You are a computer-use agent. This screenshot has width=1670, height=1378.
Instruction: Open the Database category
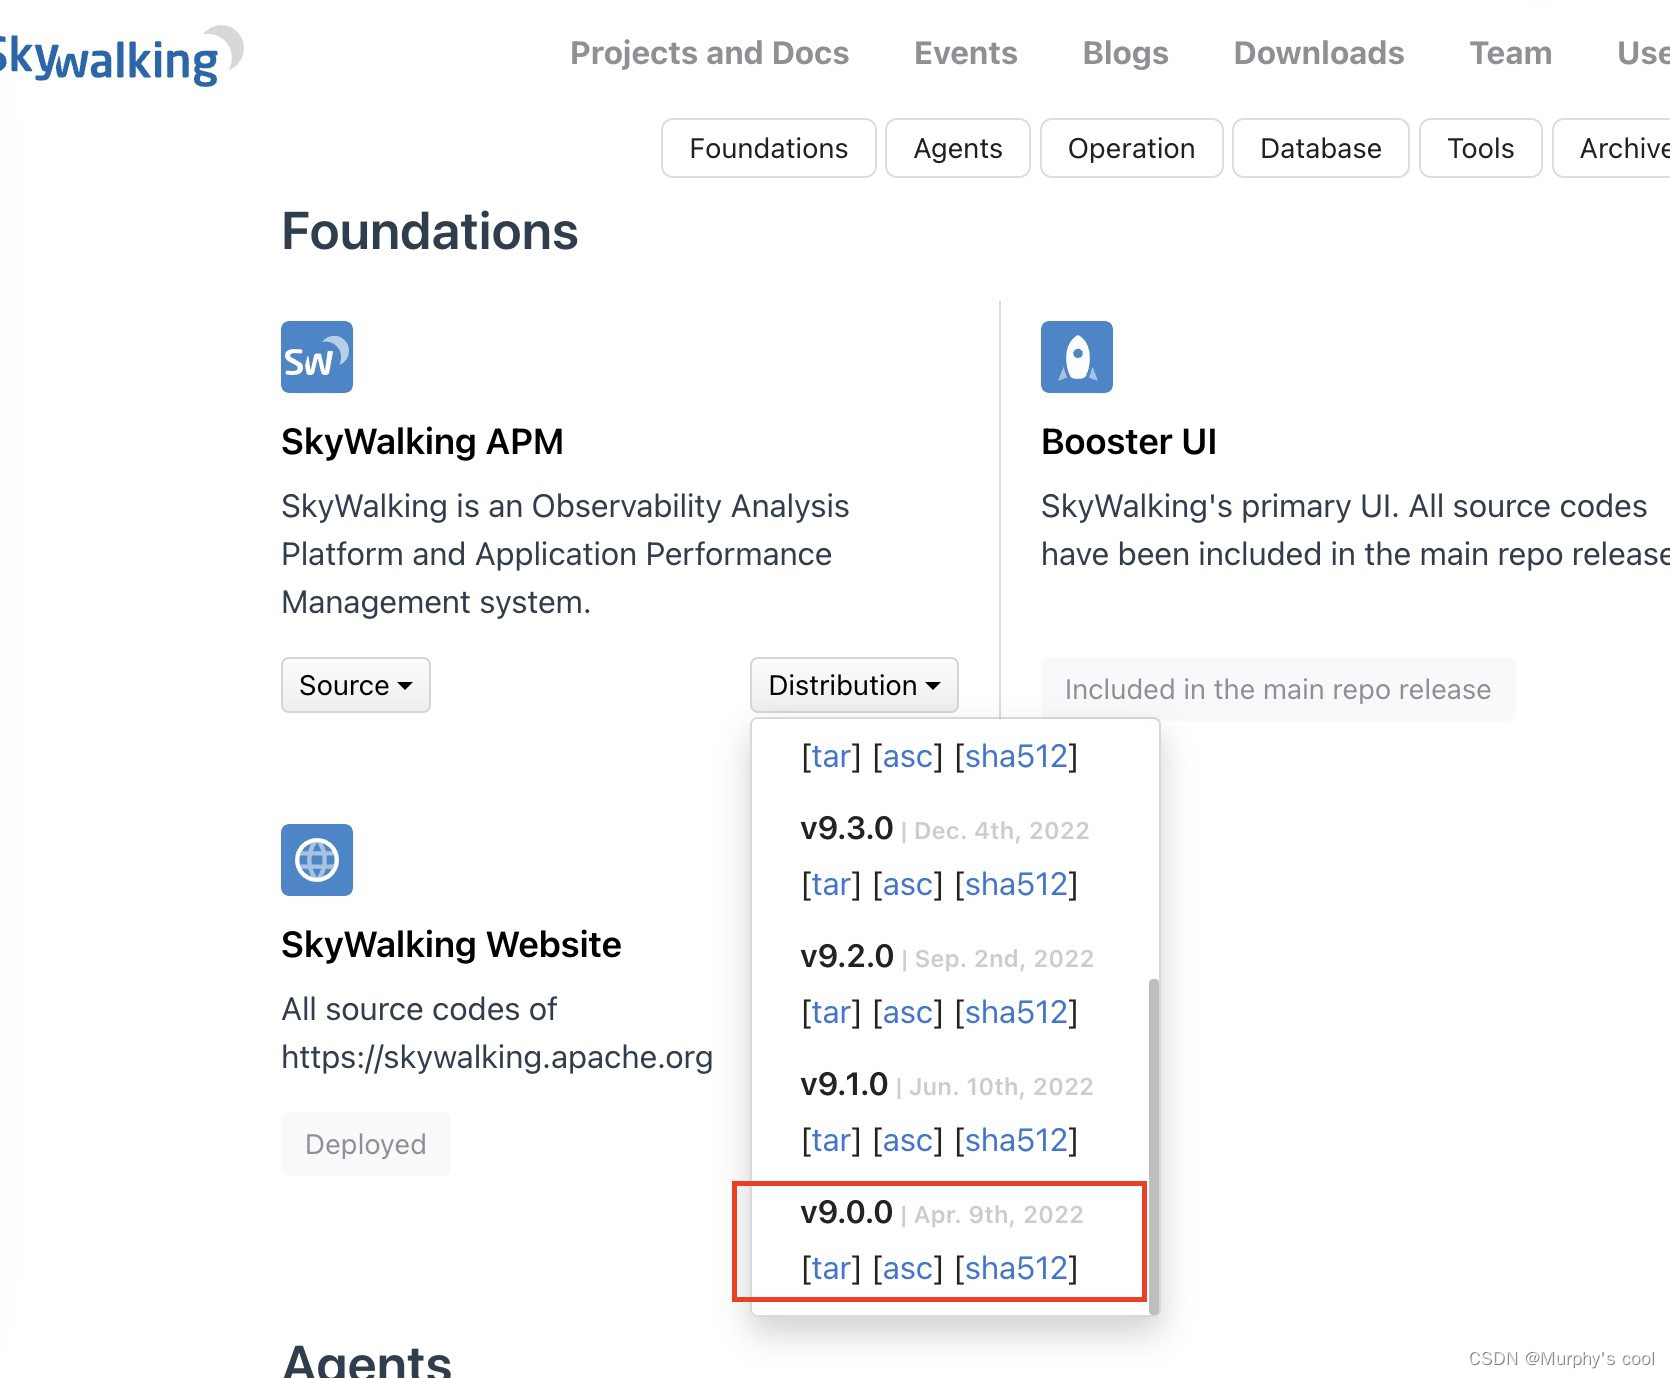pyautogui.click(x=1319, y=148)
